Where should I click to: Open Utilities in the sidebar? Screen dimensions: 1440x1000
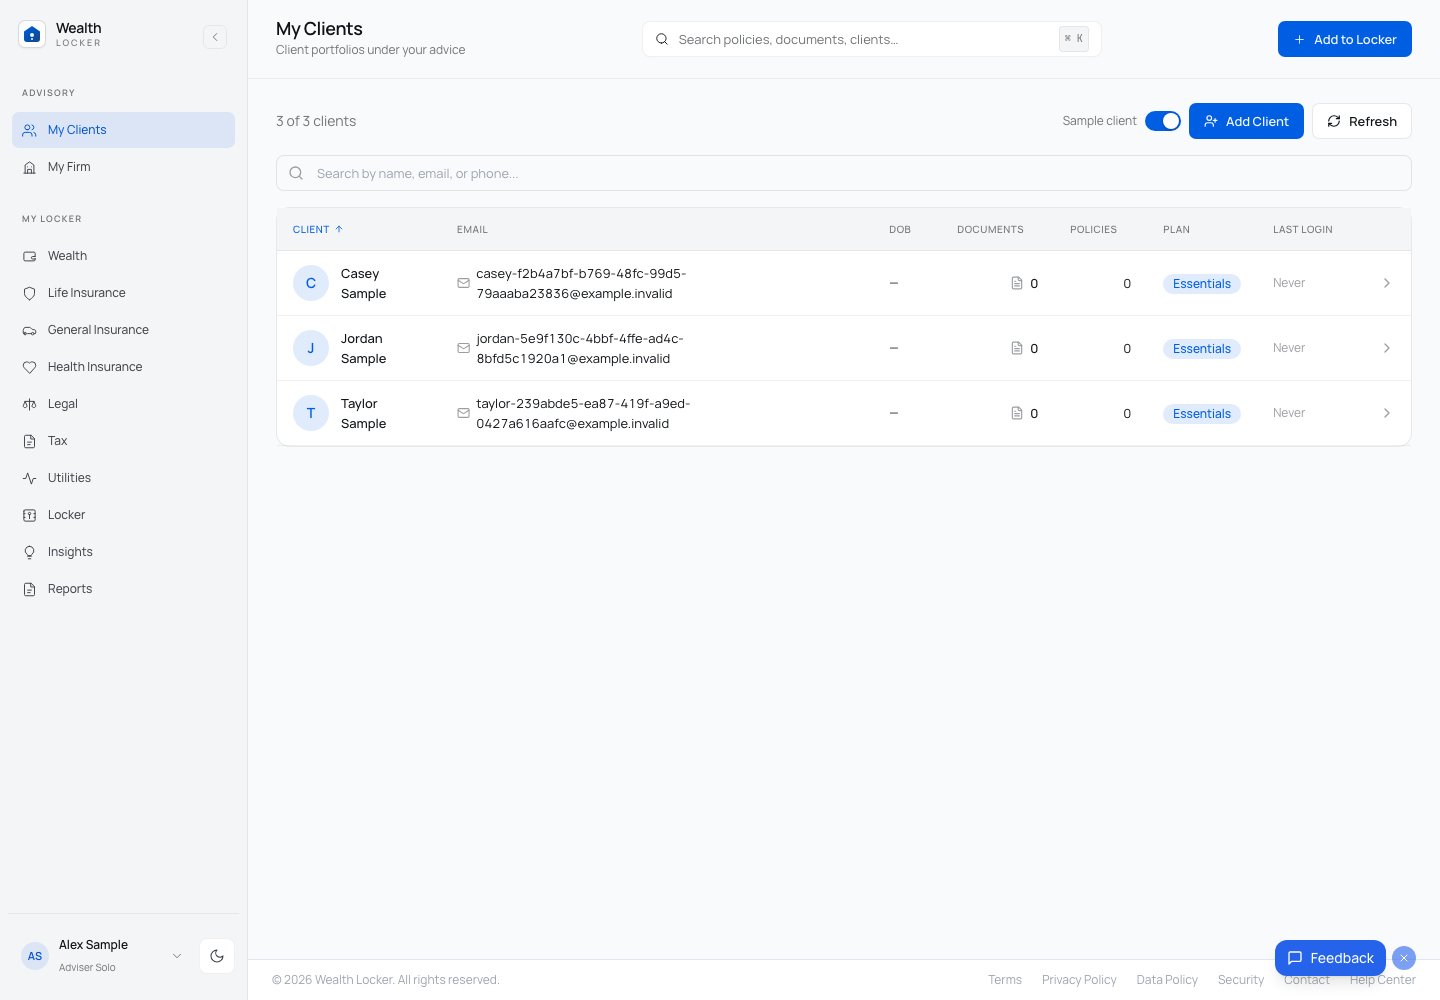point(124,478)
